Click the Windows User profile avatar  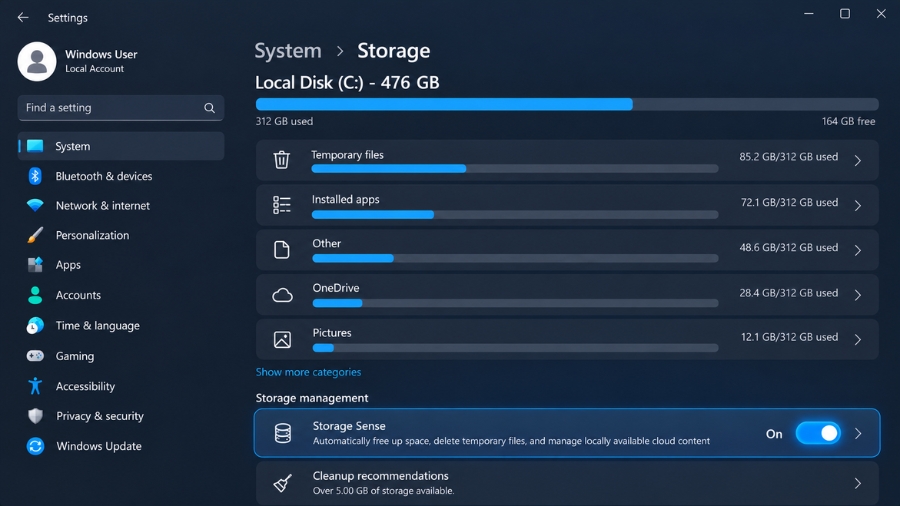[37, 61]
